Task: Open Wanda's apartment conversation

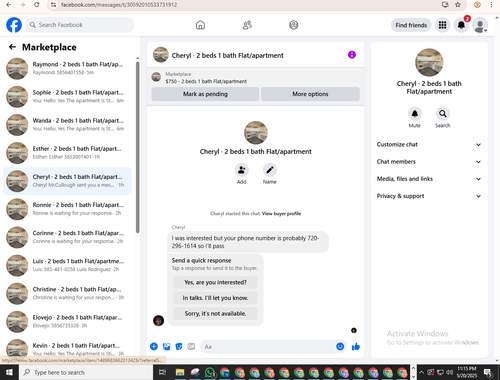Action: [67, 125]
